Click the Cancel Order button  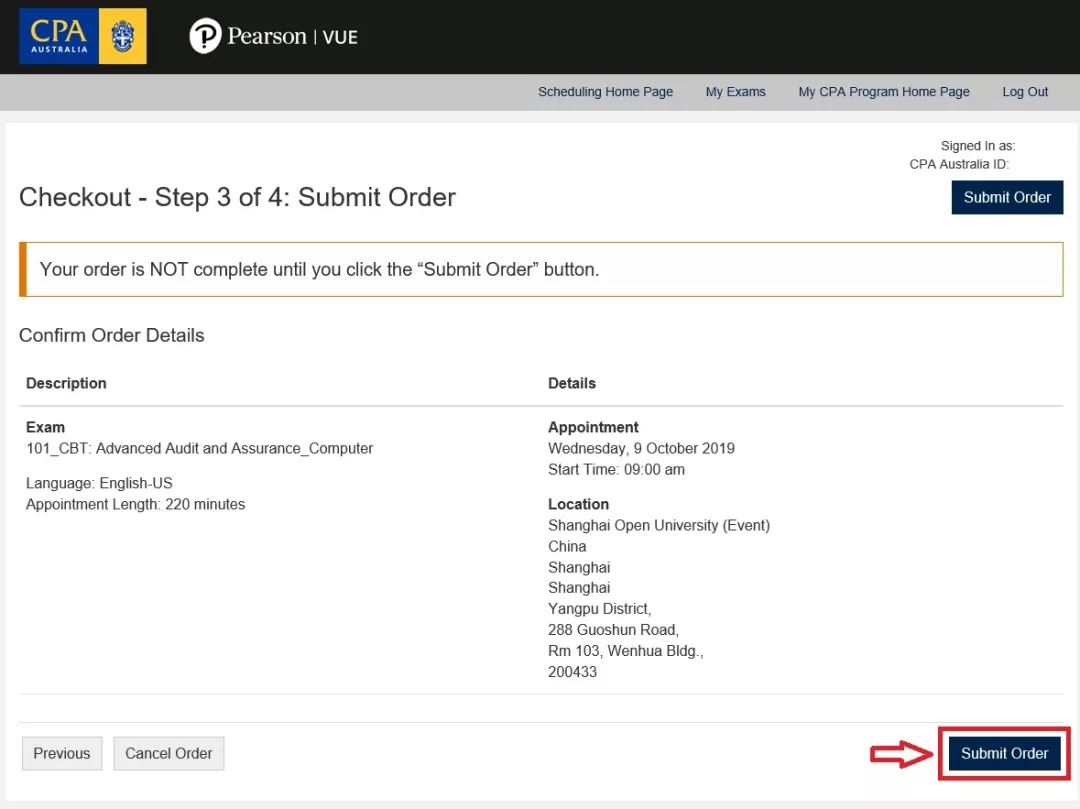pos(168,754)
